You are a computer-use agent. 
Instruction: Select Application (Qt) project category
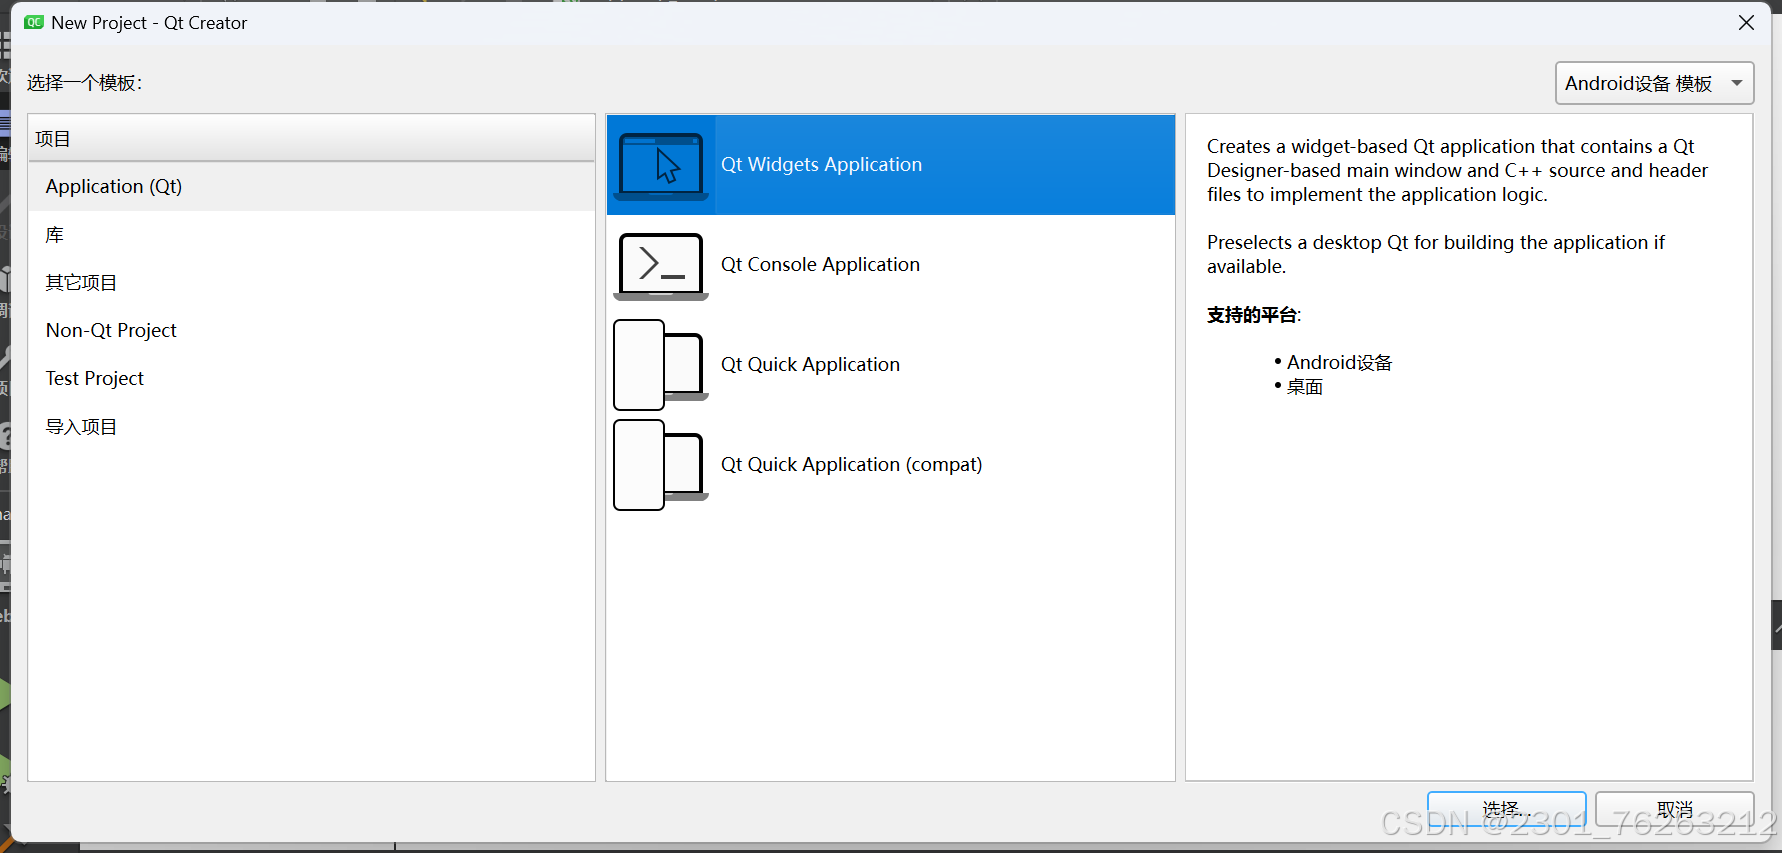pos(312,187)
